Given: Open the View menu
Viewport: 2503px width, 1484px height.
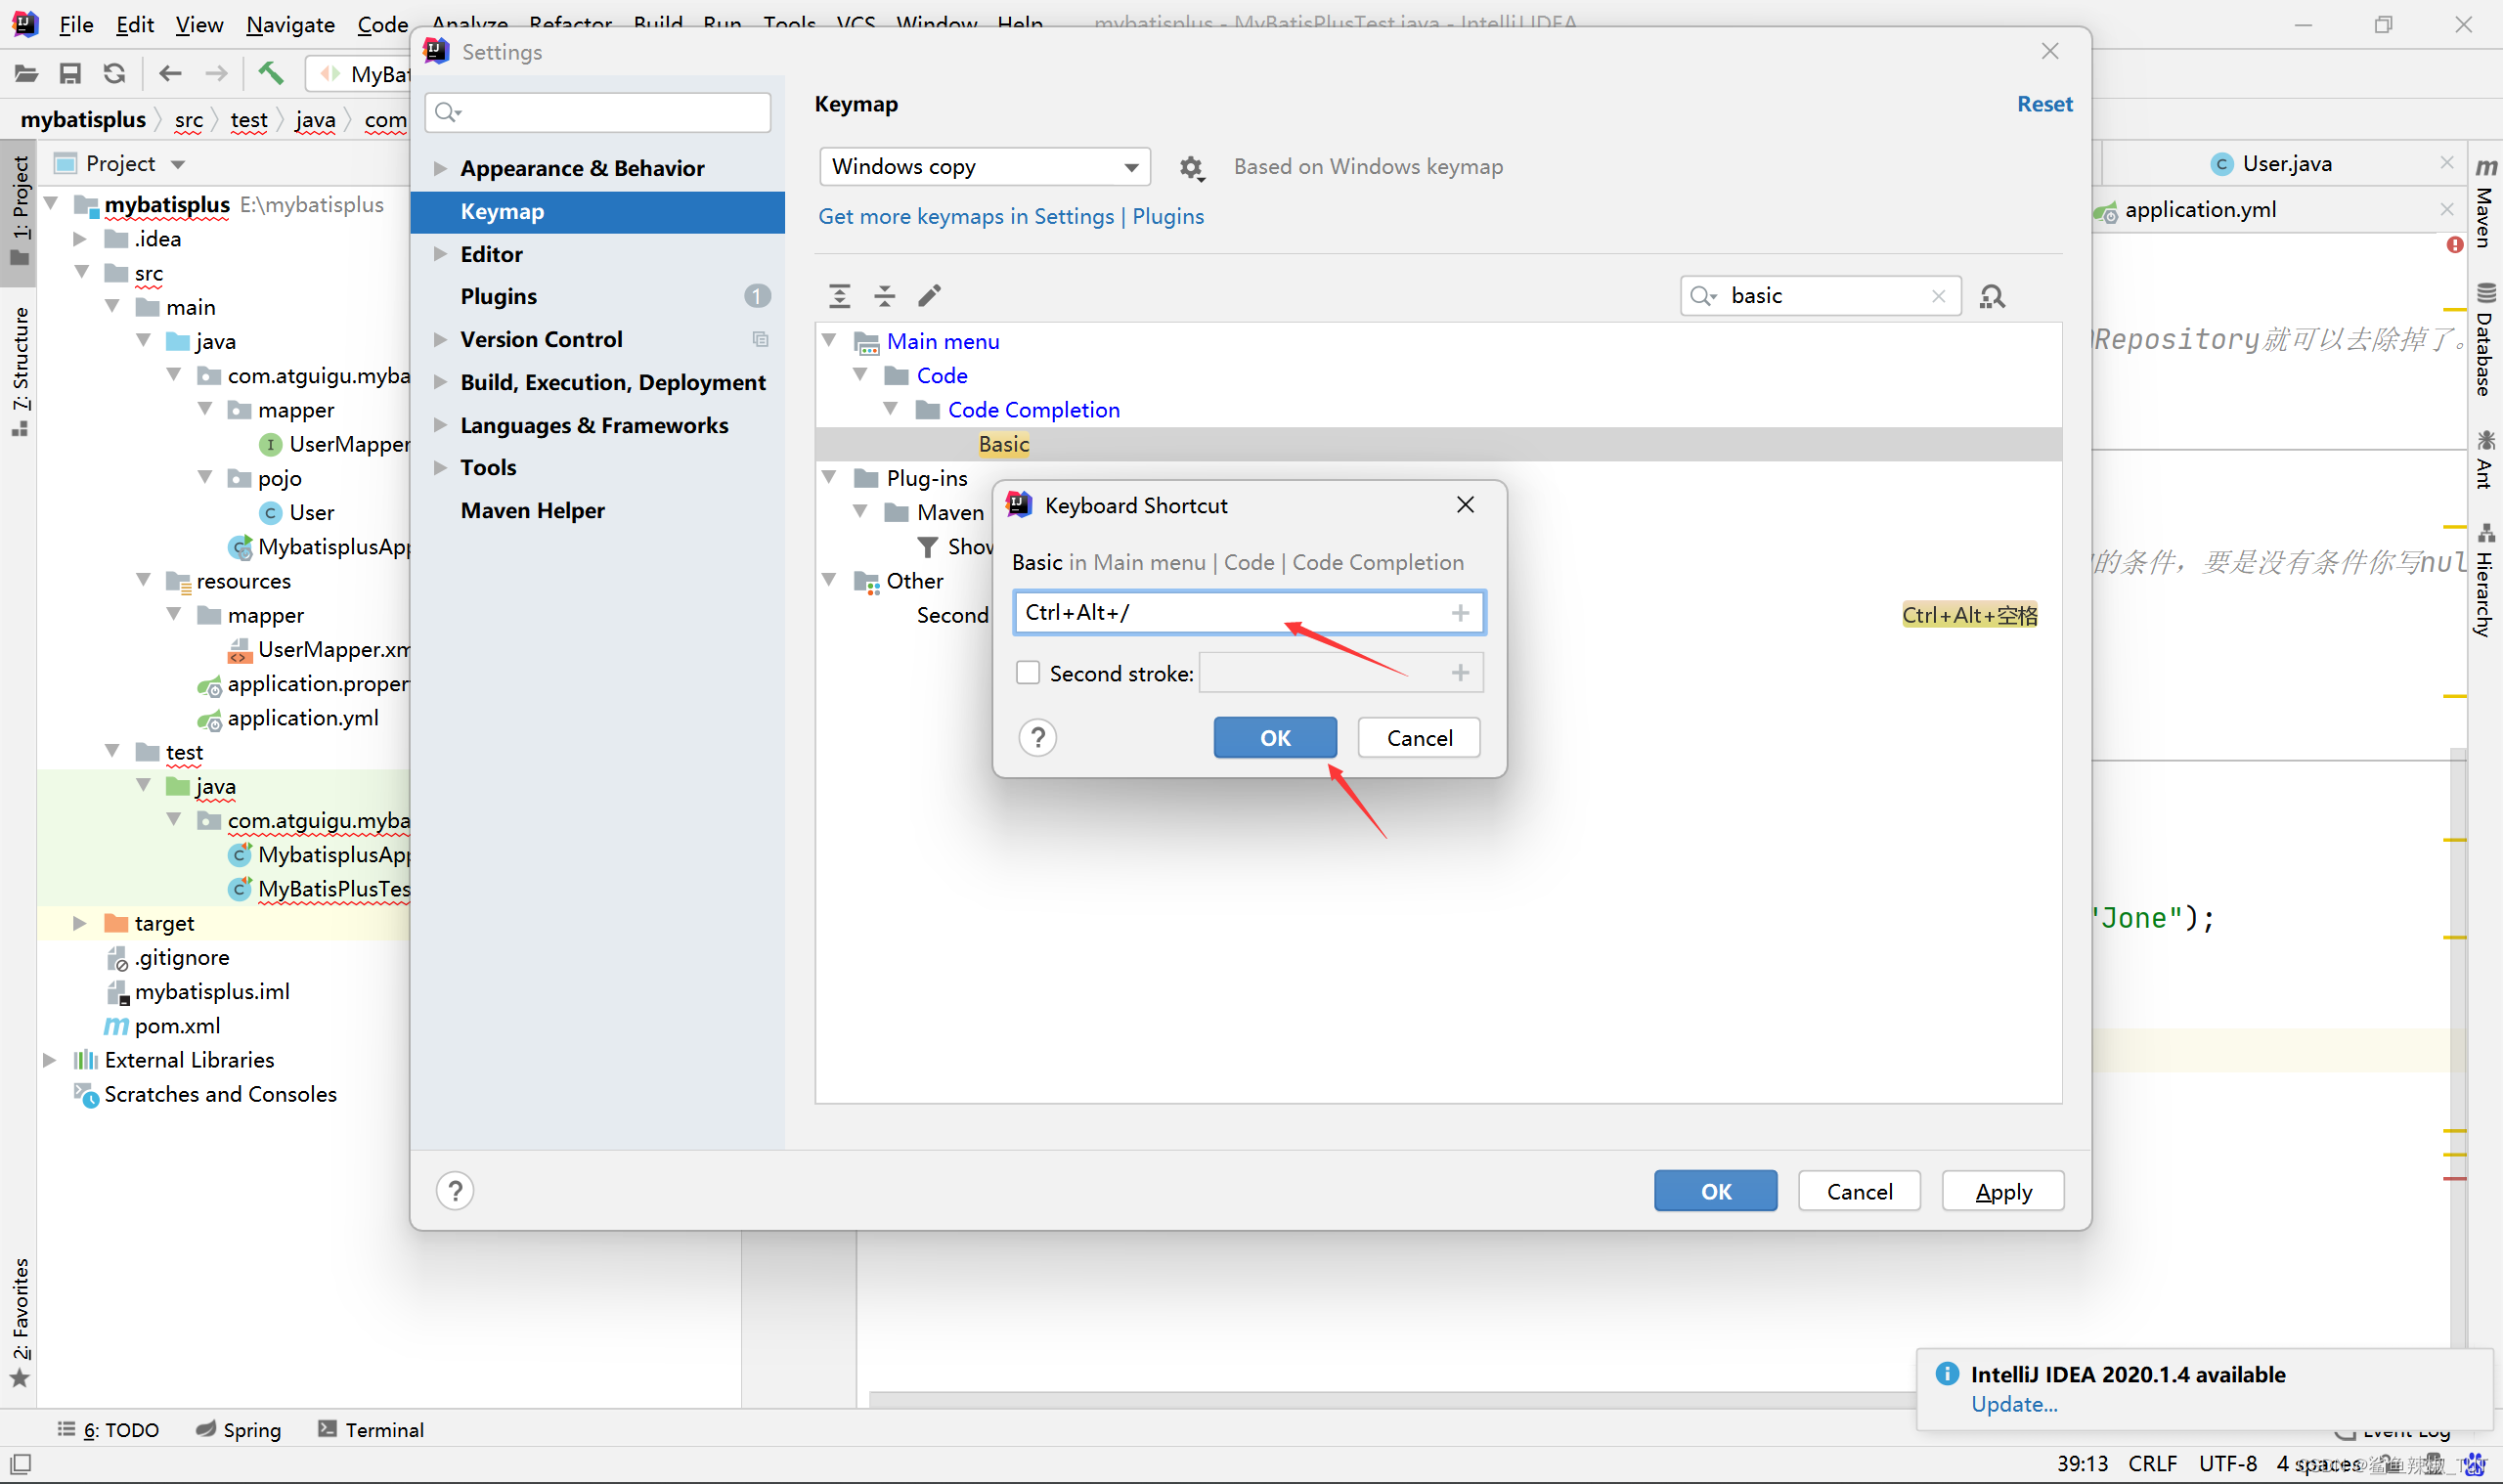Looking at the screenshot, I should [199, 24].
